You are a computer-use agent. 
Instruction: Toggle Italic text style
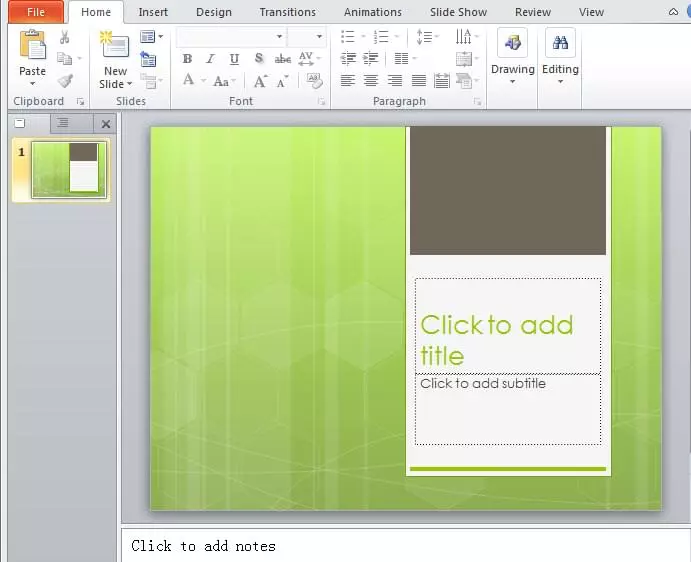tap(210, 59)
